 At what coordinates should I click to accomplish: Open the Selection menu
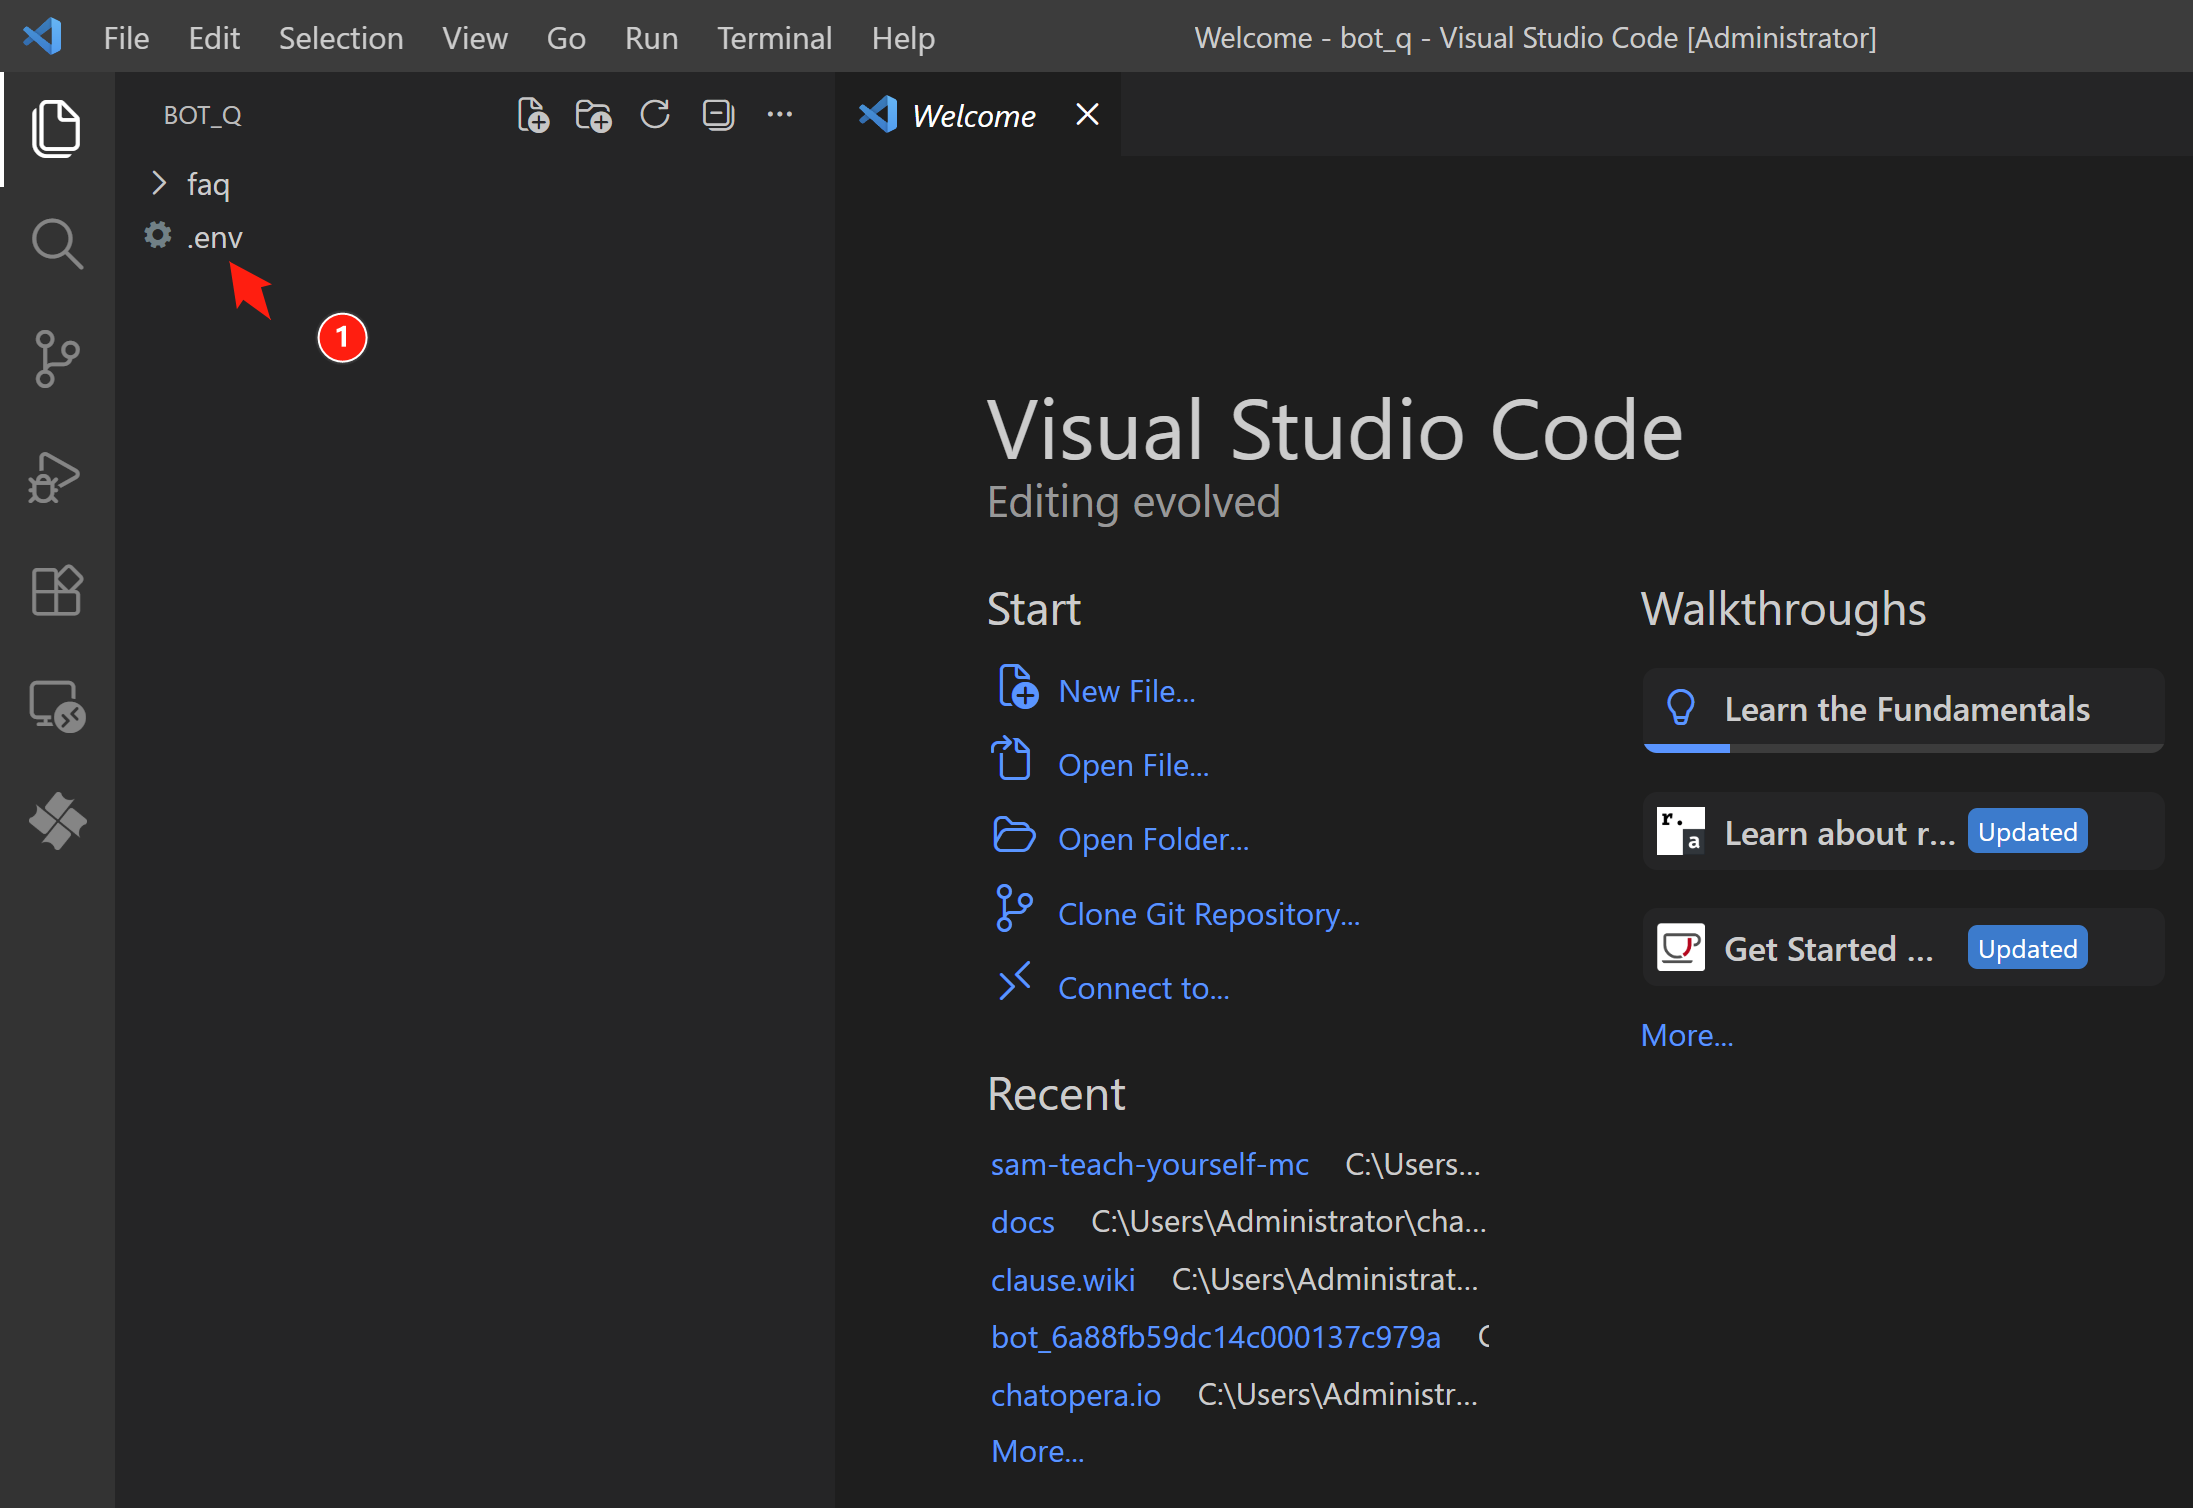tap(341, 38)
